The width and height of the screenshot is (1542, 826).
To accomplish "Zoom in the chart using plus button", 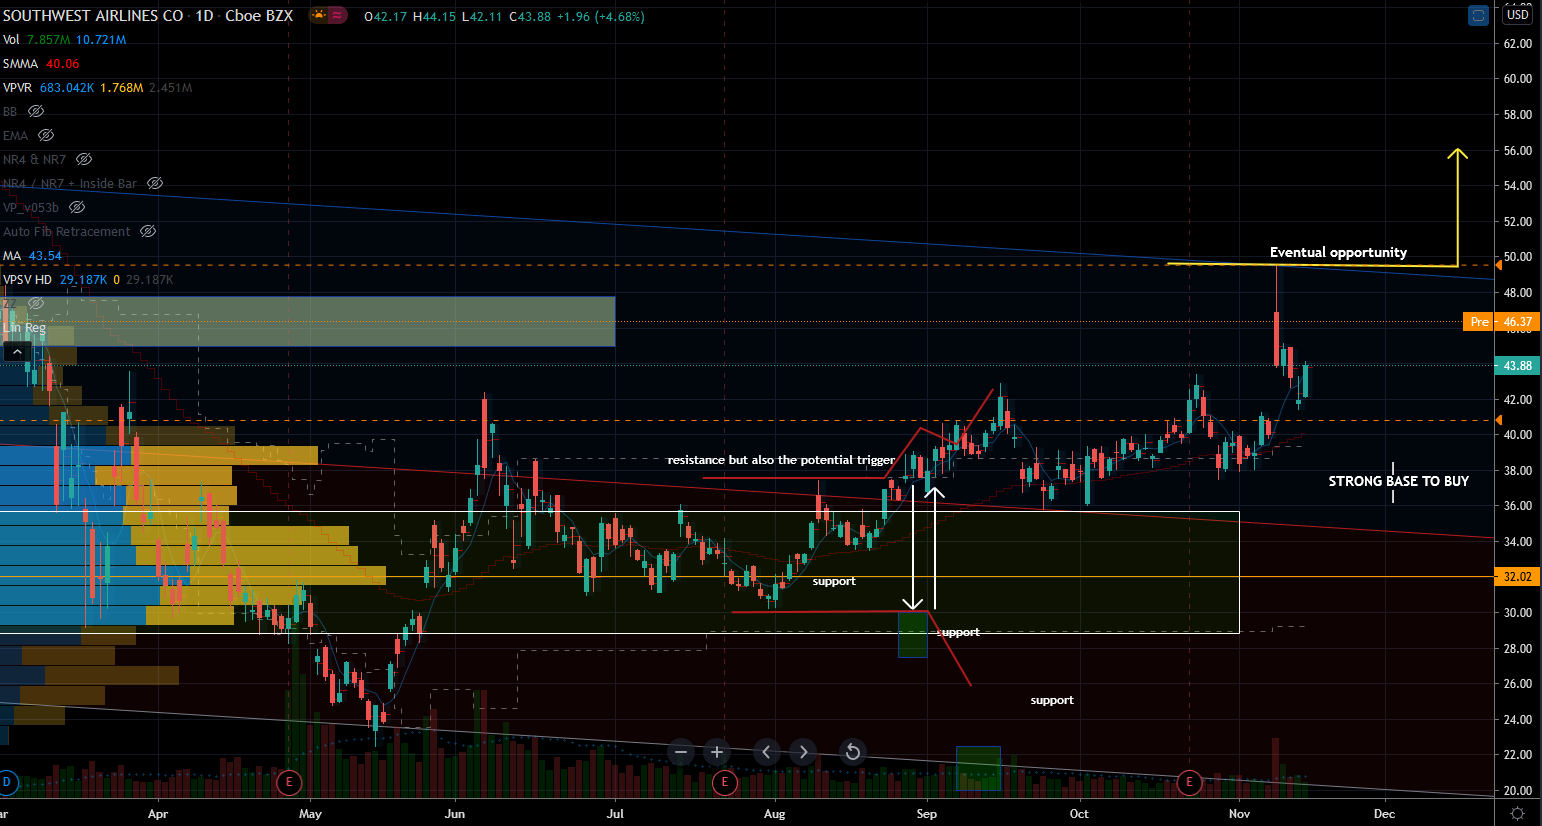I will (x=717, y=752).
